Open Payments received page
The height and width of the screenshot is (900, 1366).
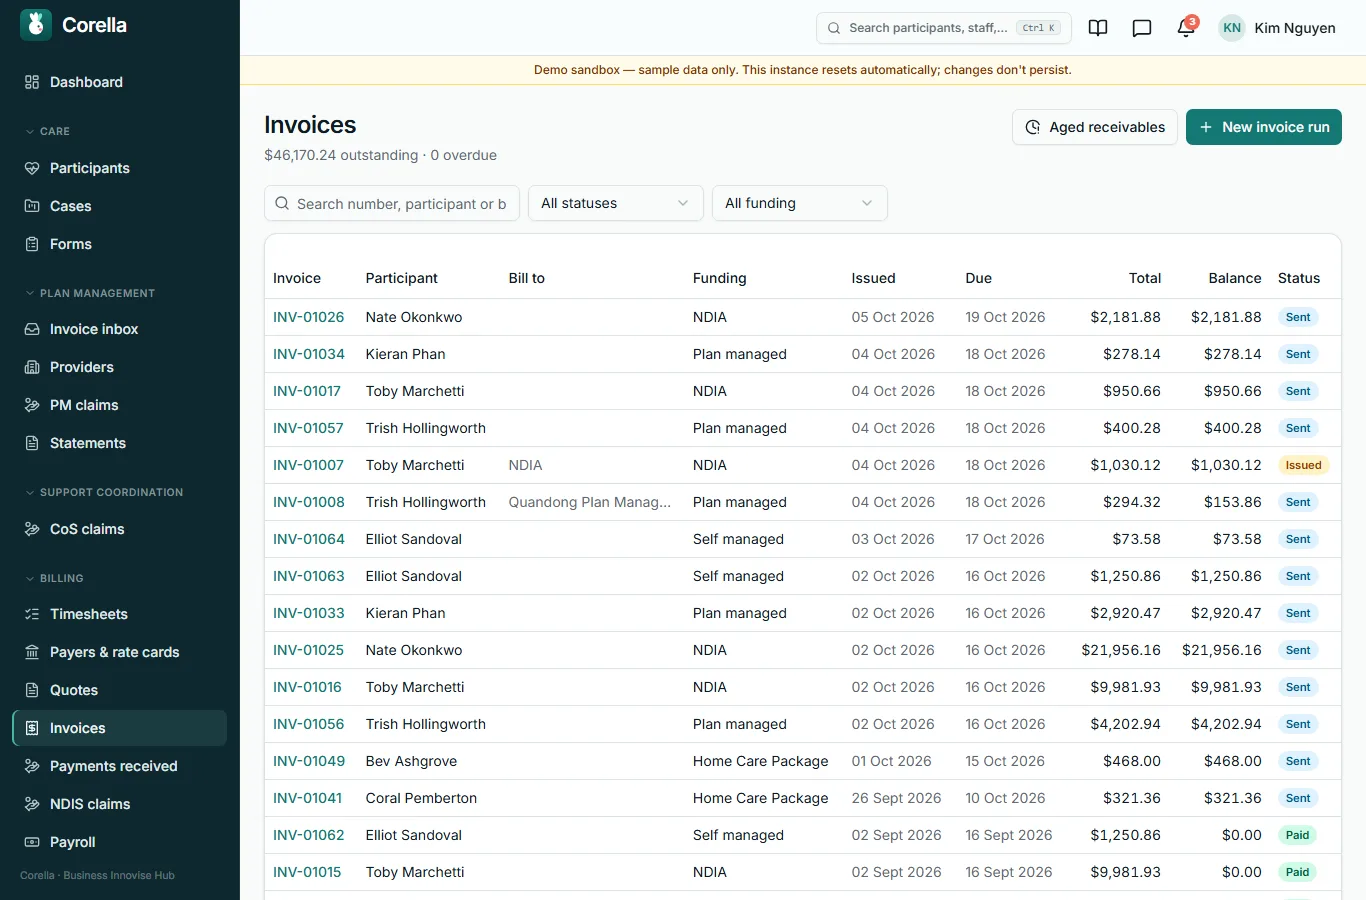(119, 766)
